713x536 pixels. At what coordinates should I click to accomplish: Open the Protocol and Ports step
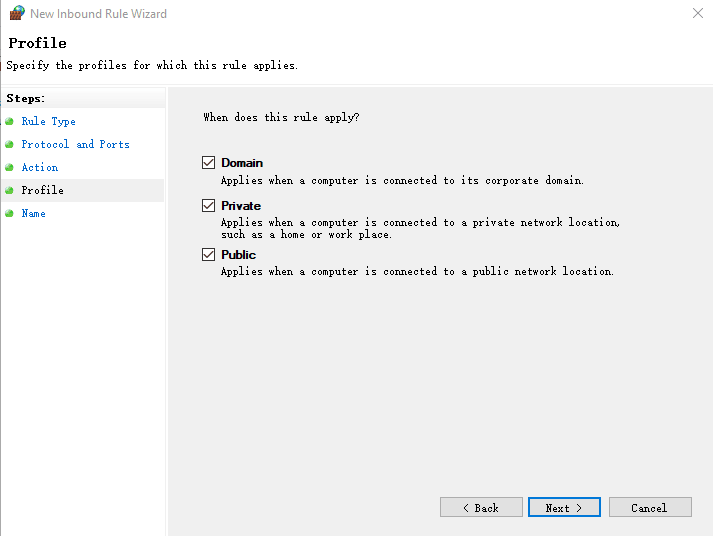coord(75,144)
